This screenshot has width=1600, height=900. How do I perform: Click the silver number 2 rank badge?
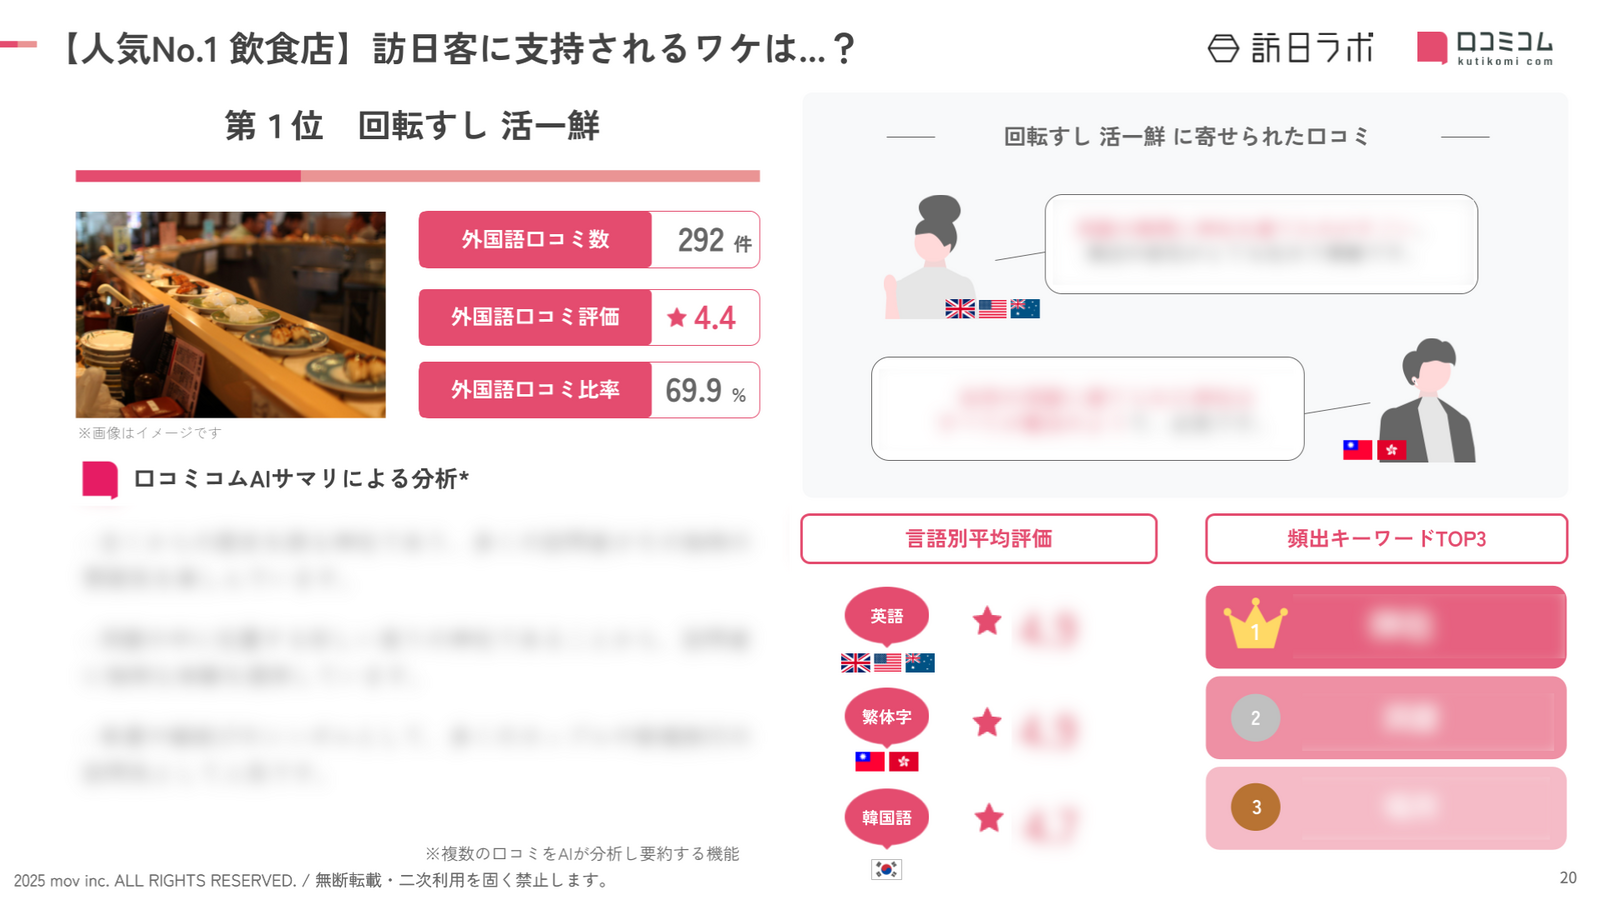tap(1255, 718)
